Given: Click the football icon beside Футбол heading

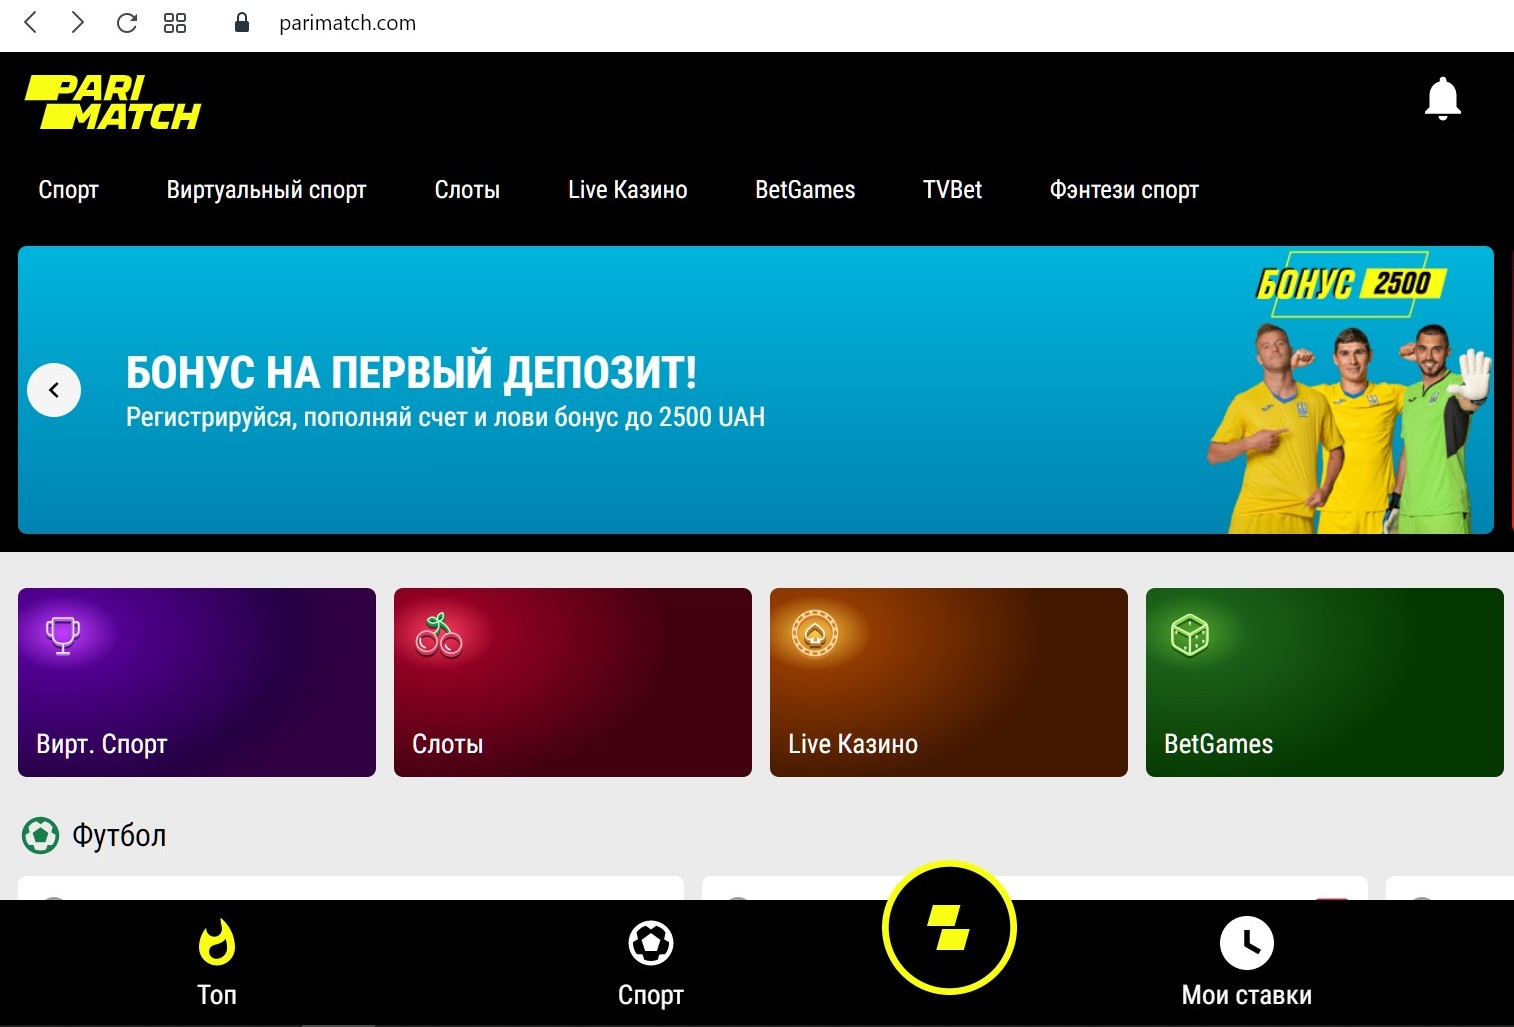Looking at the screenshot, I should (x=41, y=835).
